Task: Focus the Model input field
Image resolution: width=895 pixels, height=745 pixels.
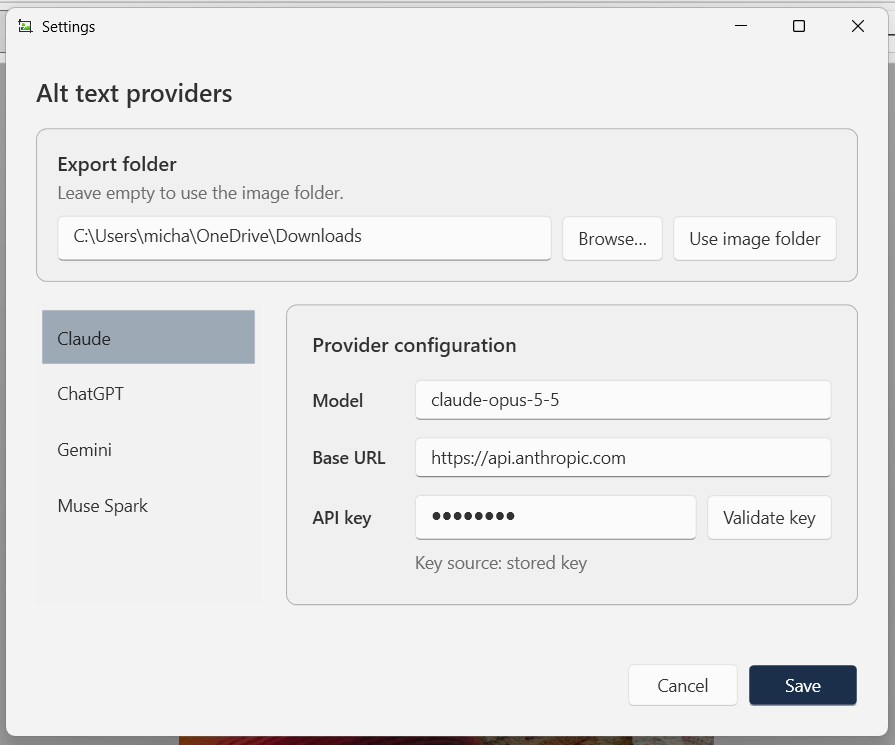Action: point(623,400)
